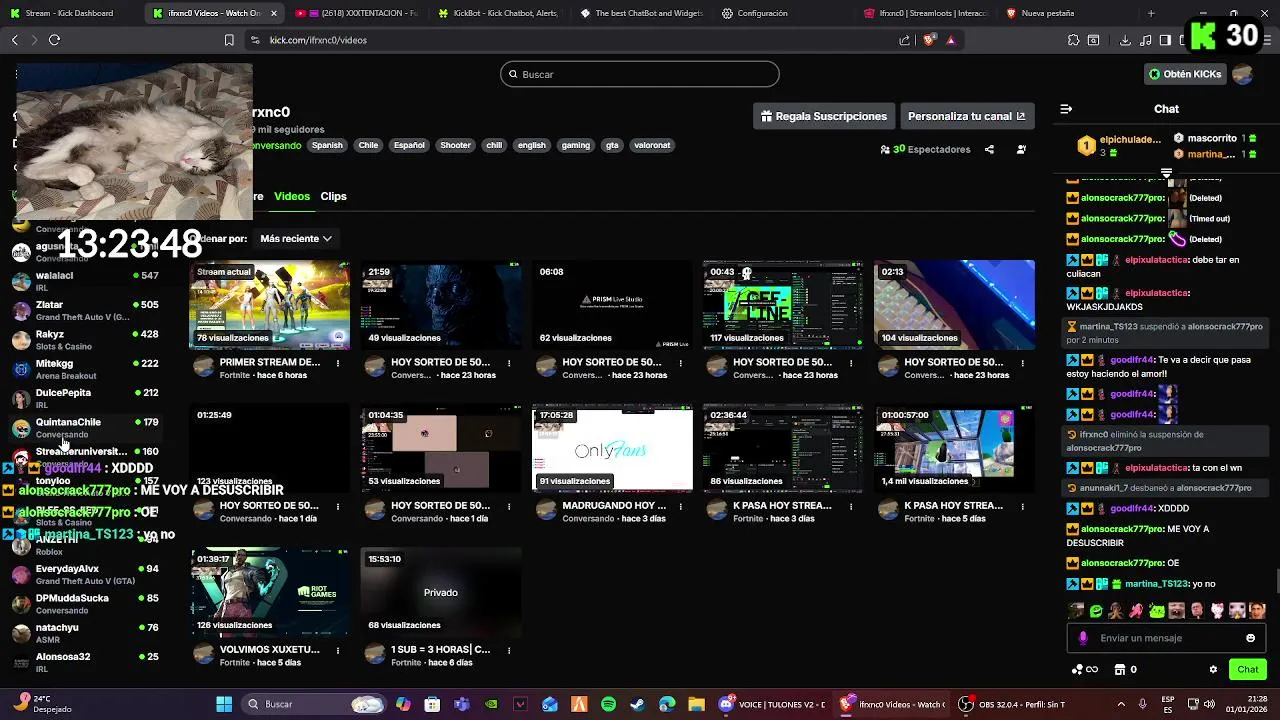Image resolution: width=1280 pixels, height=720 pixels.
Task: Open the three-dot menu for the MADRUGANDO HOY video
Action: 680,507
